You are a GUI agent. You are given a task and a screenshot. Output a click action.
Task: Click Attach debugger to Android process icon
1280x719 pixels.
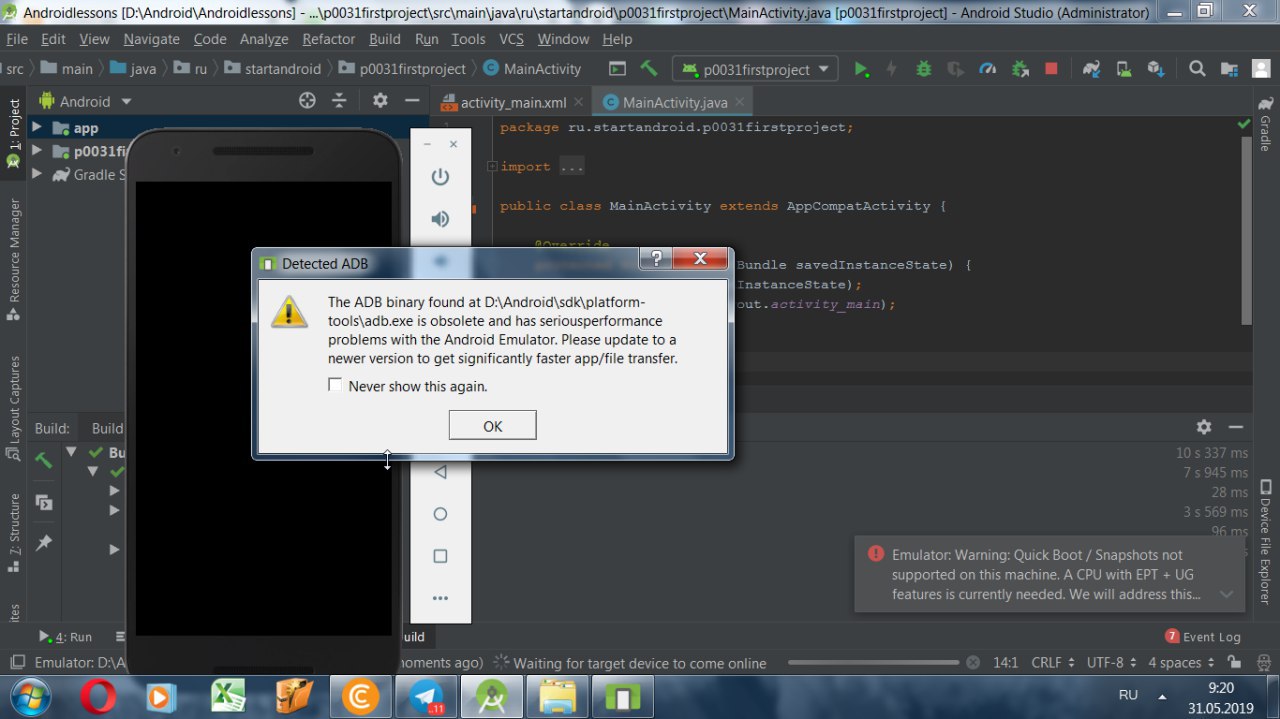1020,69
